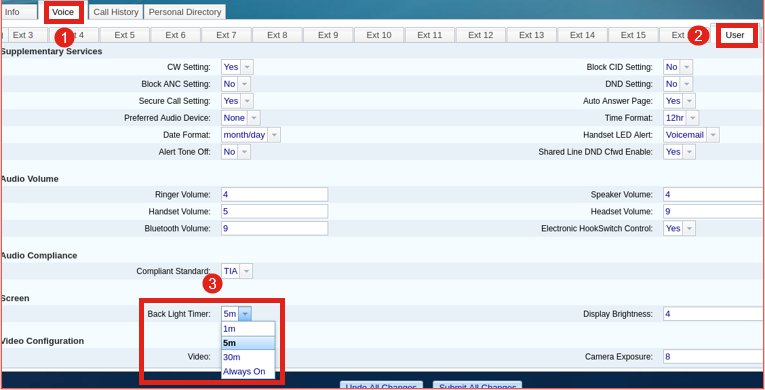Open the Personal Directory tab
Viewport: 765px width, 390px height.
click(185, 12)
